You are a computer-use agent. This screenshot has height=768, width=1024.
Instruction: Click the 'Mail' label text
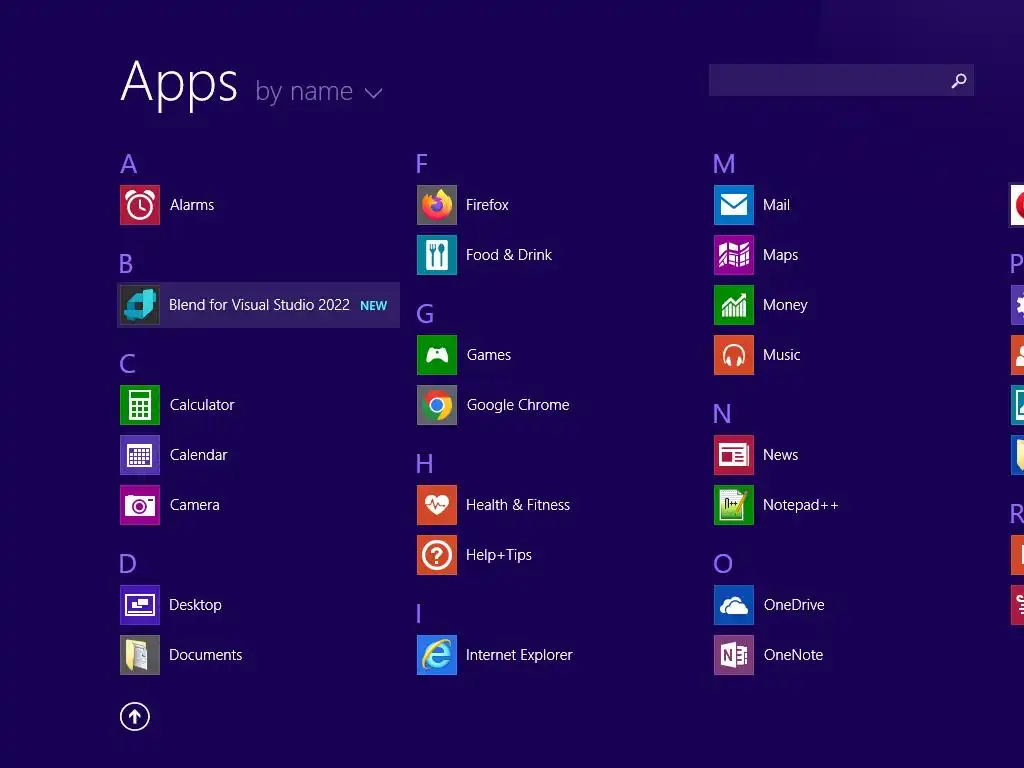point(776,205)
